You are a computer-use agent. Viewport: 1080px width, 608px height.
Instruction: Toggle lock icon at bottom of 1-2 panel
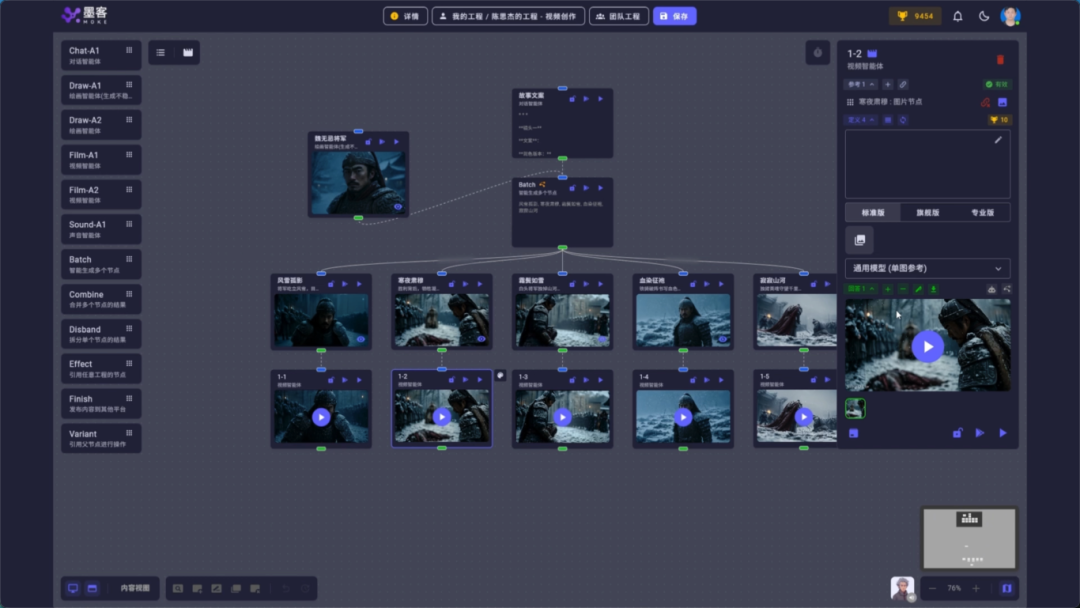point(957,433)
